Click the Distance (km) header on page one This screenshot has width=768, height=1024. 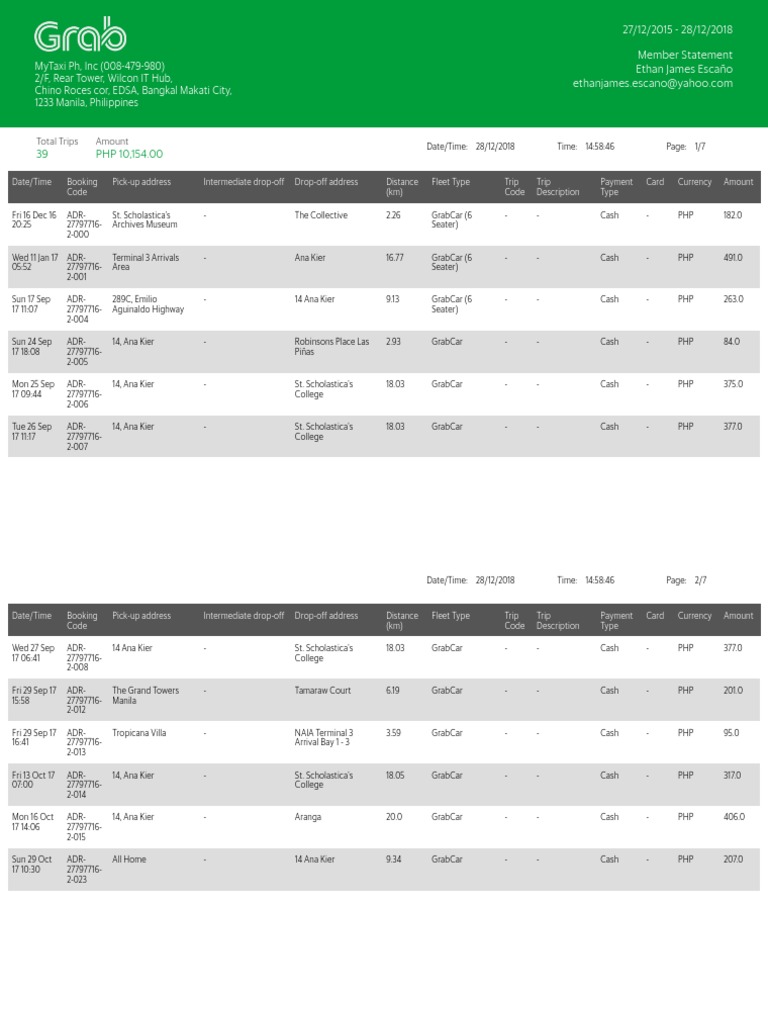[x=402, y=187]
